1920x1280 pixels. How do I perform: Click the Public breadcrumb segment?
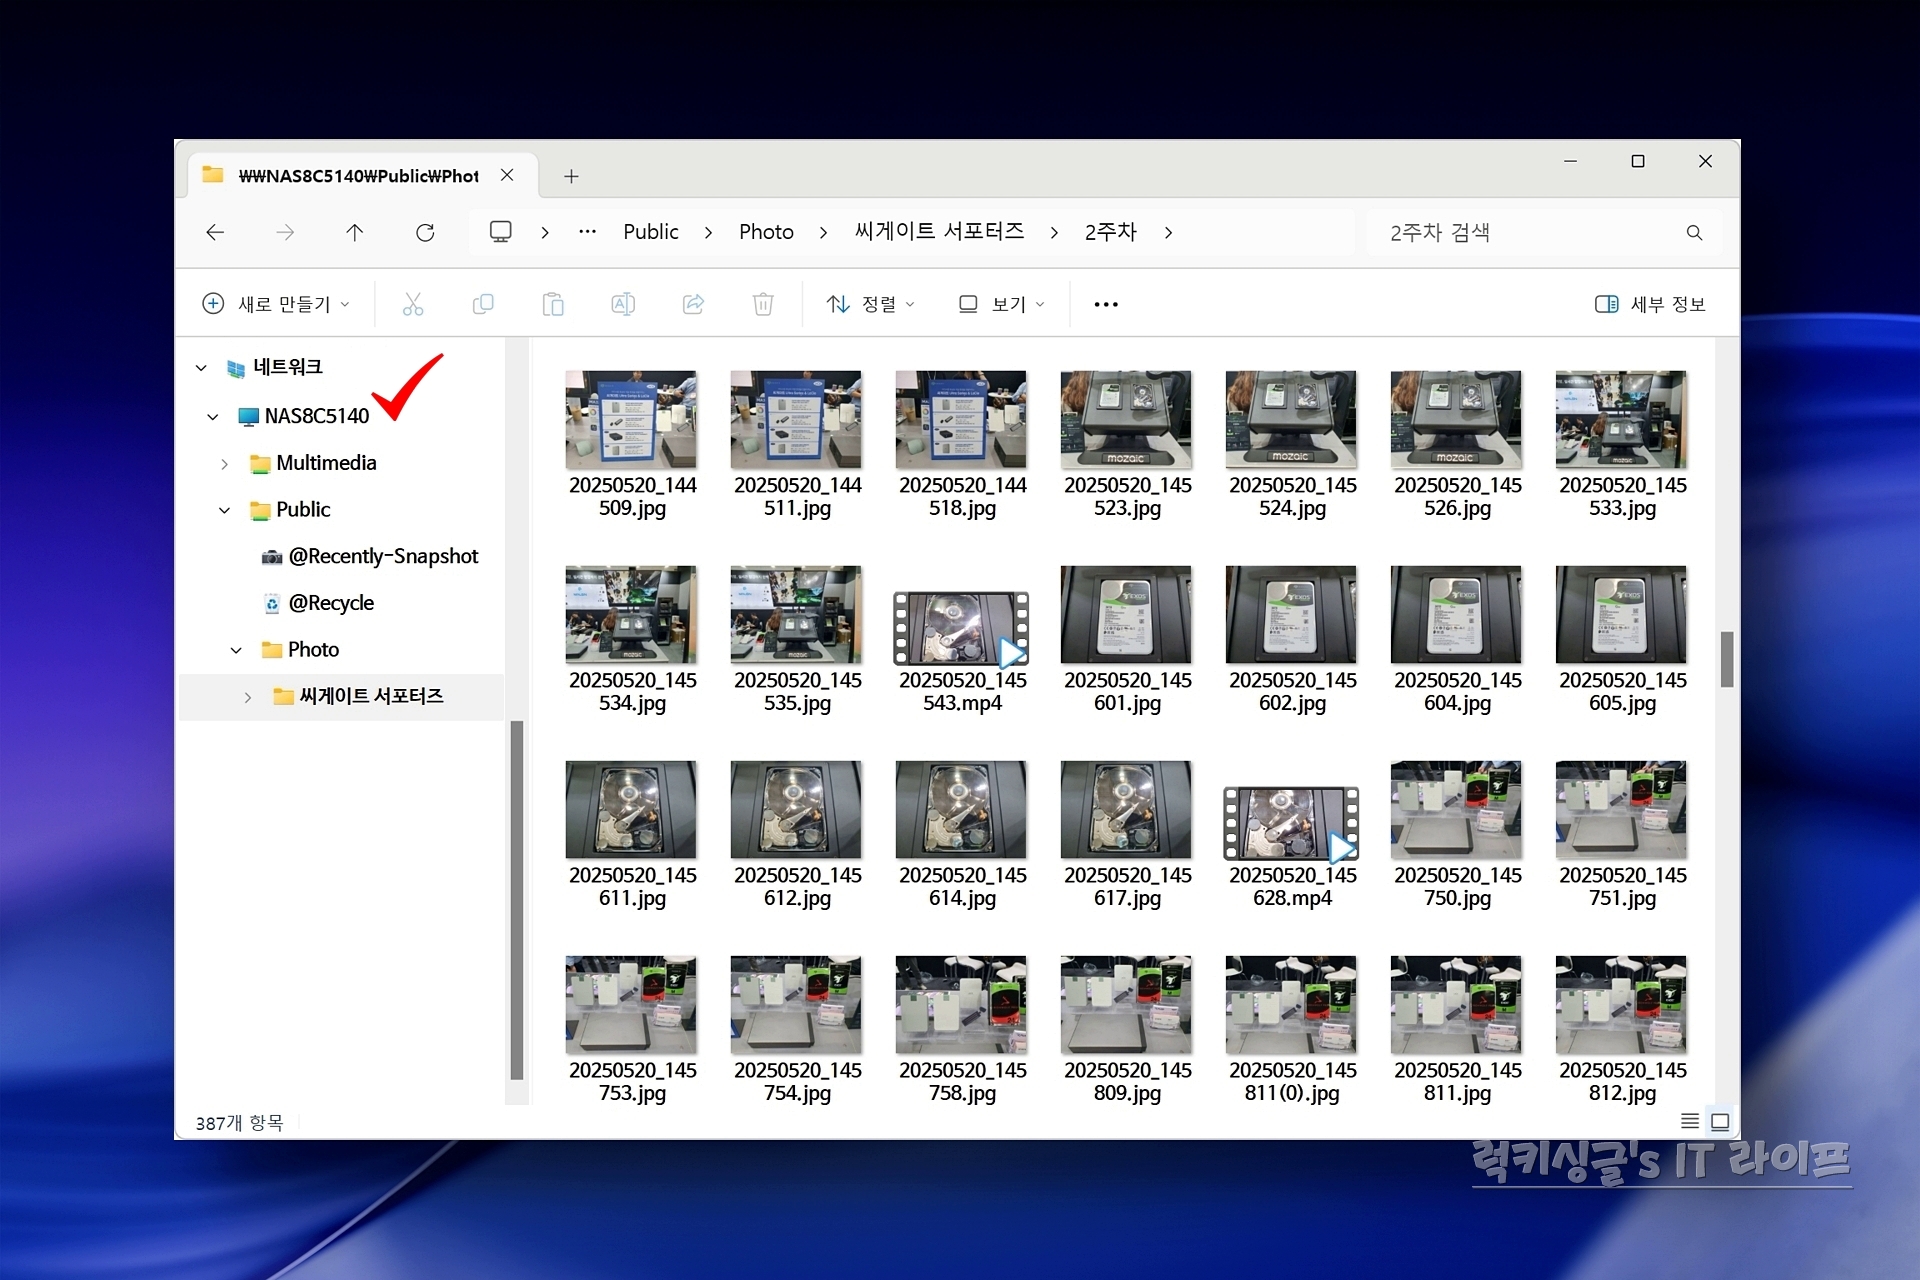point(651,232)
